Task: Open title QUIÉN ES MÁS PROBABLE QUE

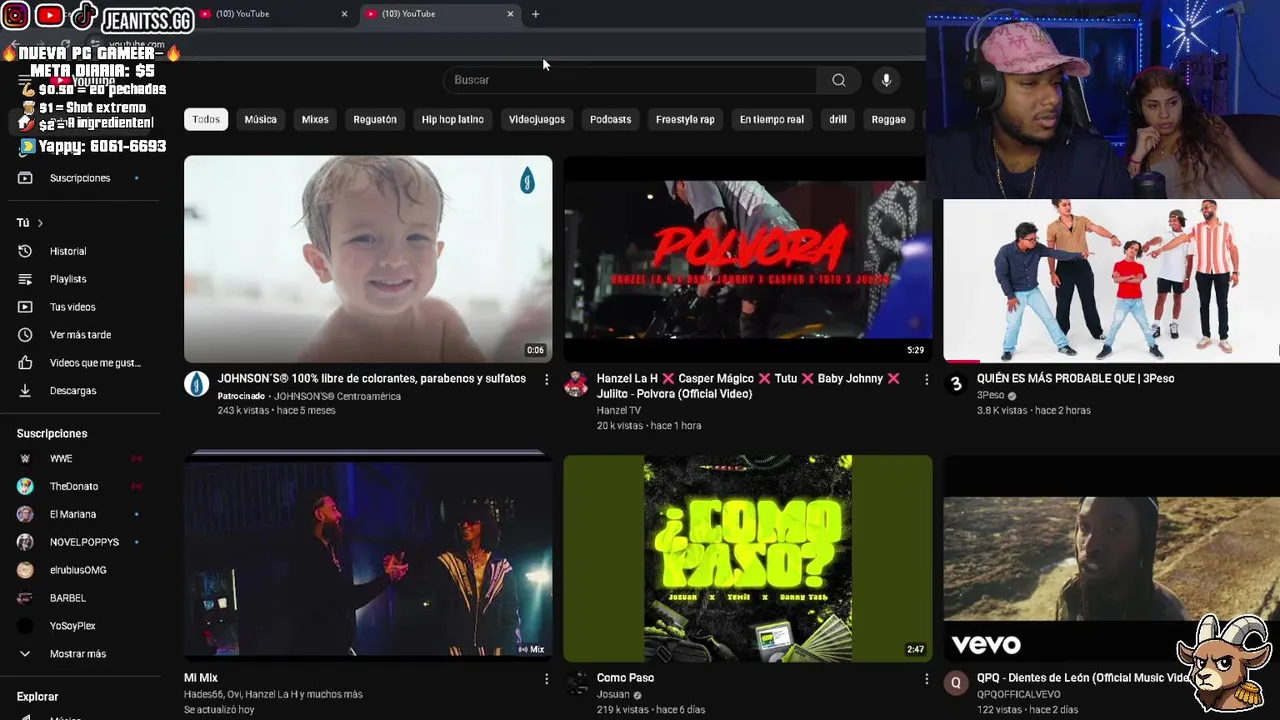Action: [1075, 379]
